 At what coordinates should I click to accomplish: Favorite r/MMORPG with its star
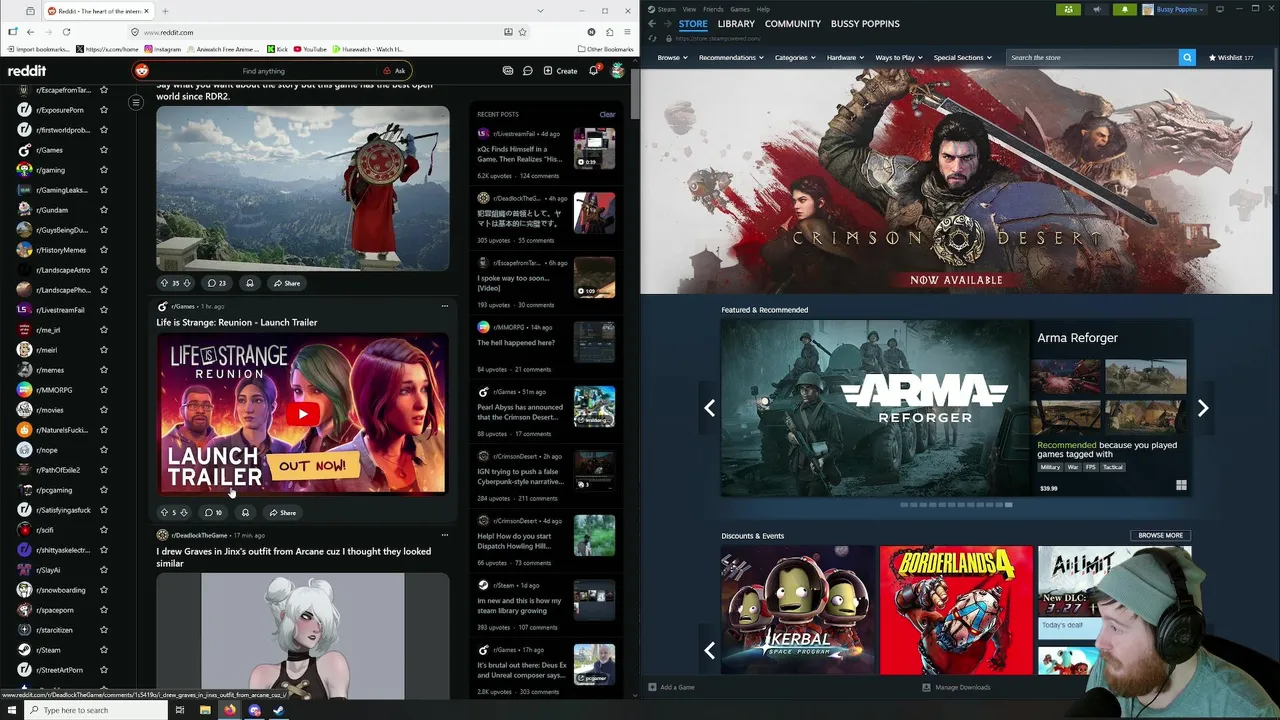tap(103, 390)
